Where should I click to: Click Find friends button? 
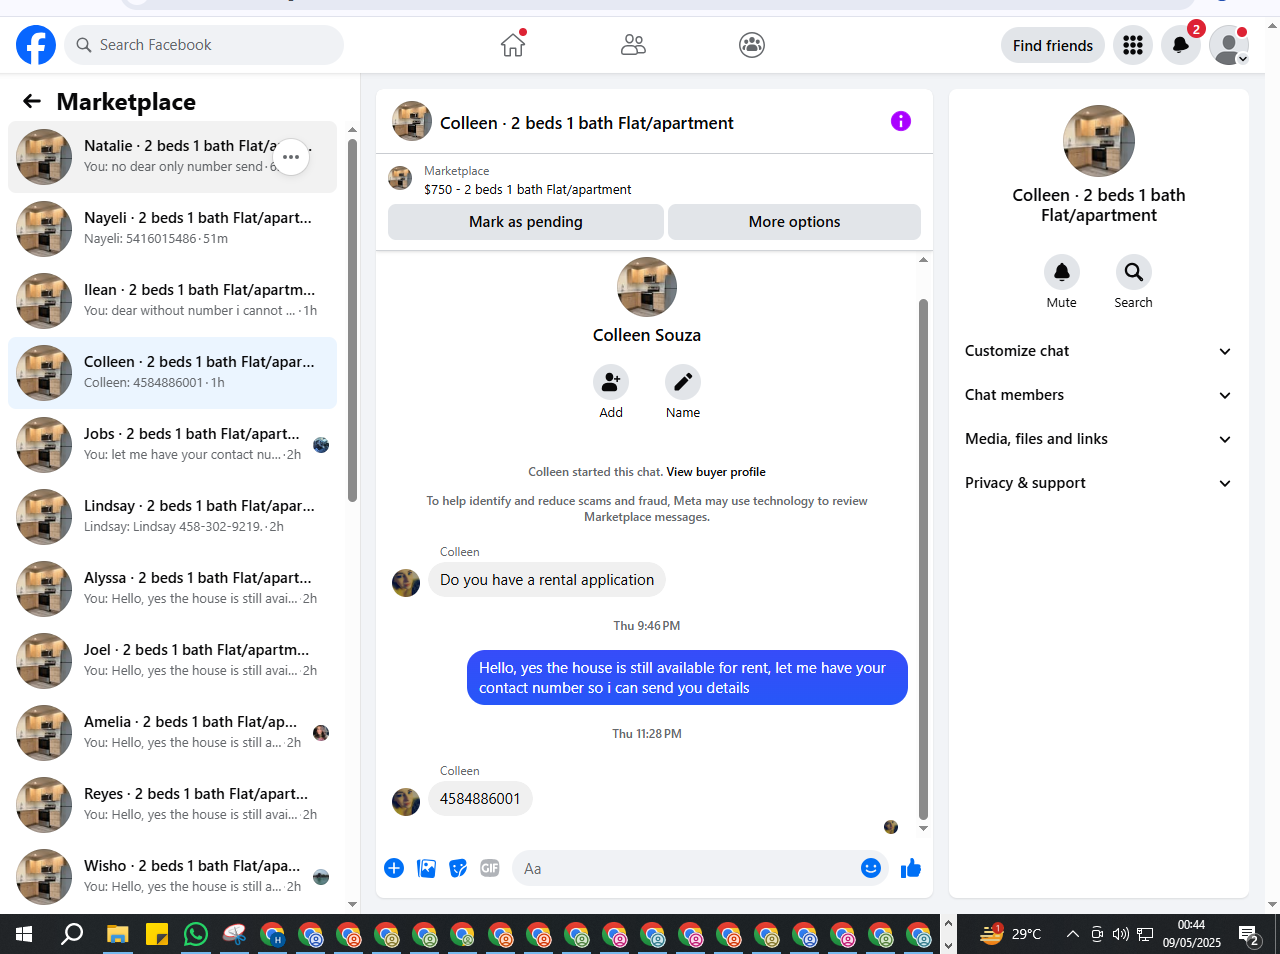pos(1053,45)
